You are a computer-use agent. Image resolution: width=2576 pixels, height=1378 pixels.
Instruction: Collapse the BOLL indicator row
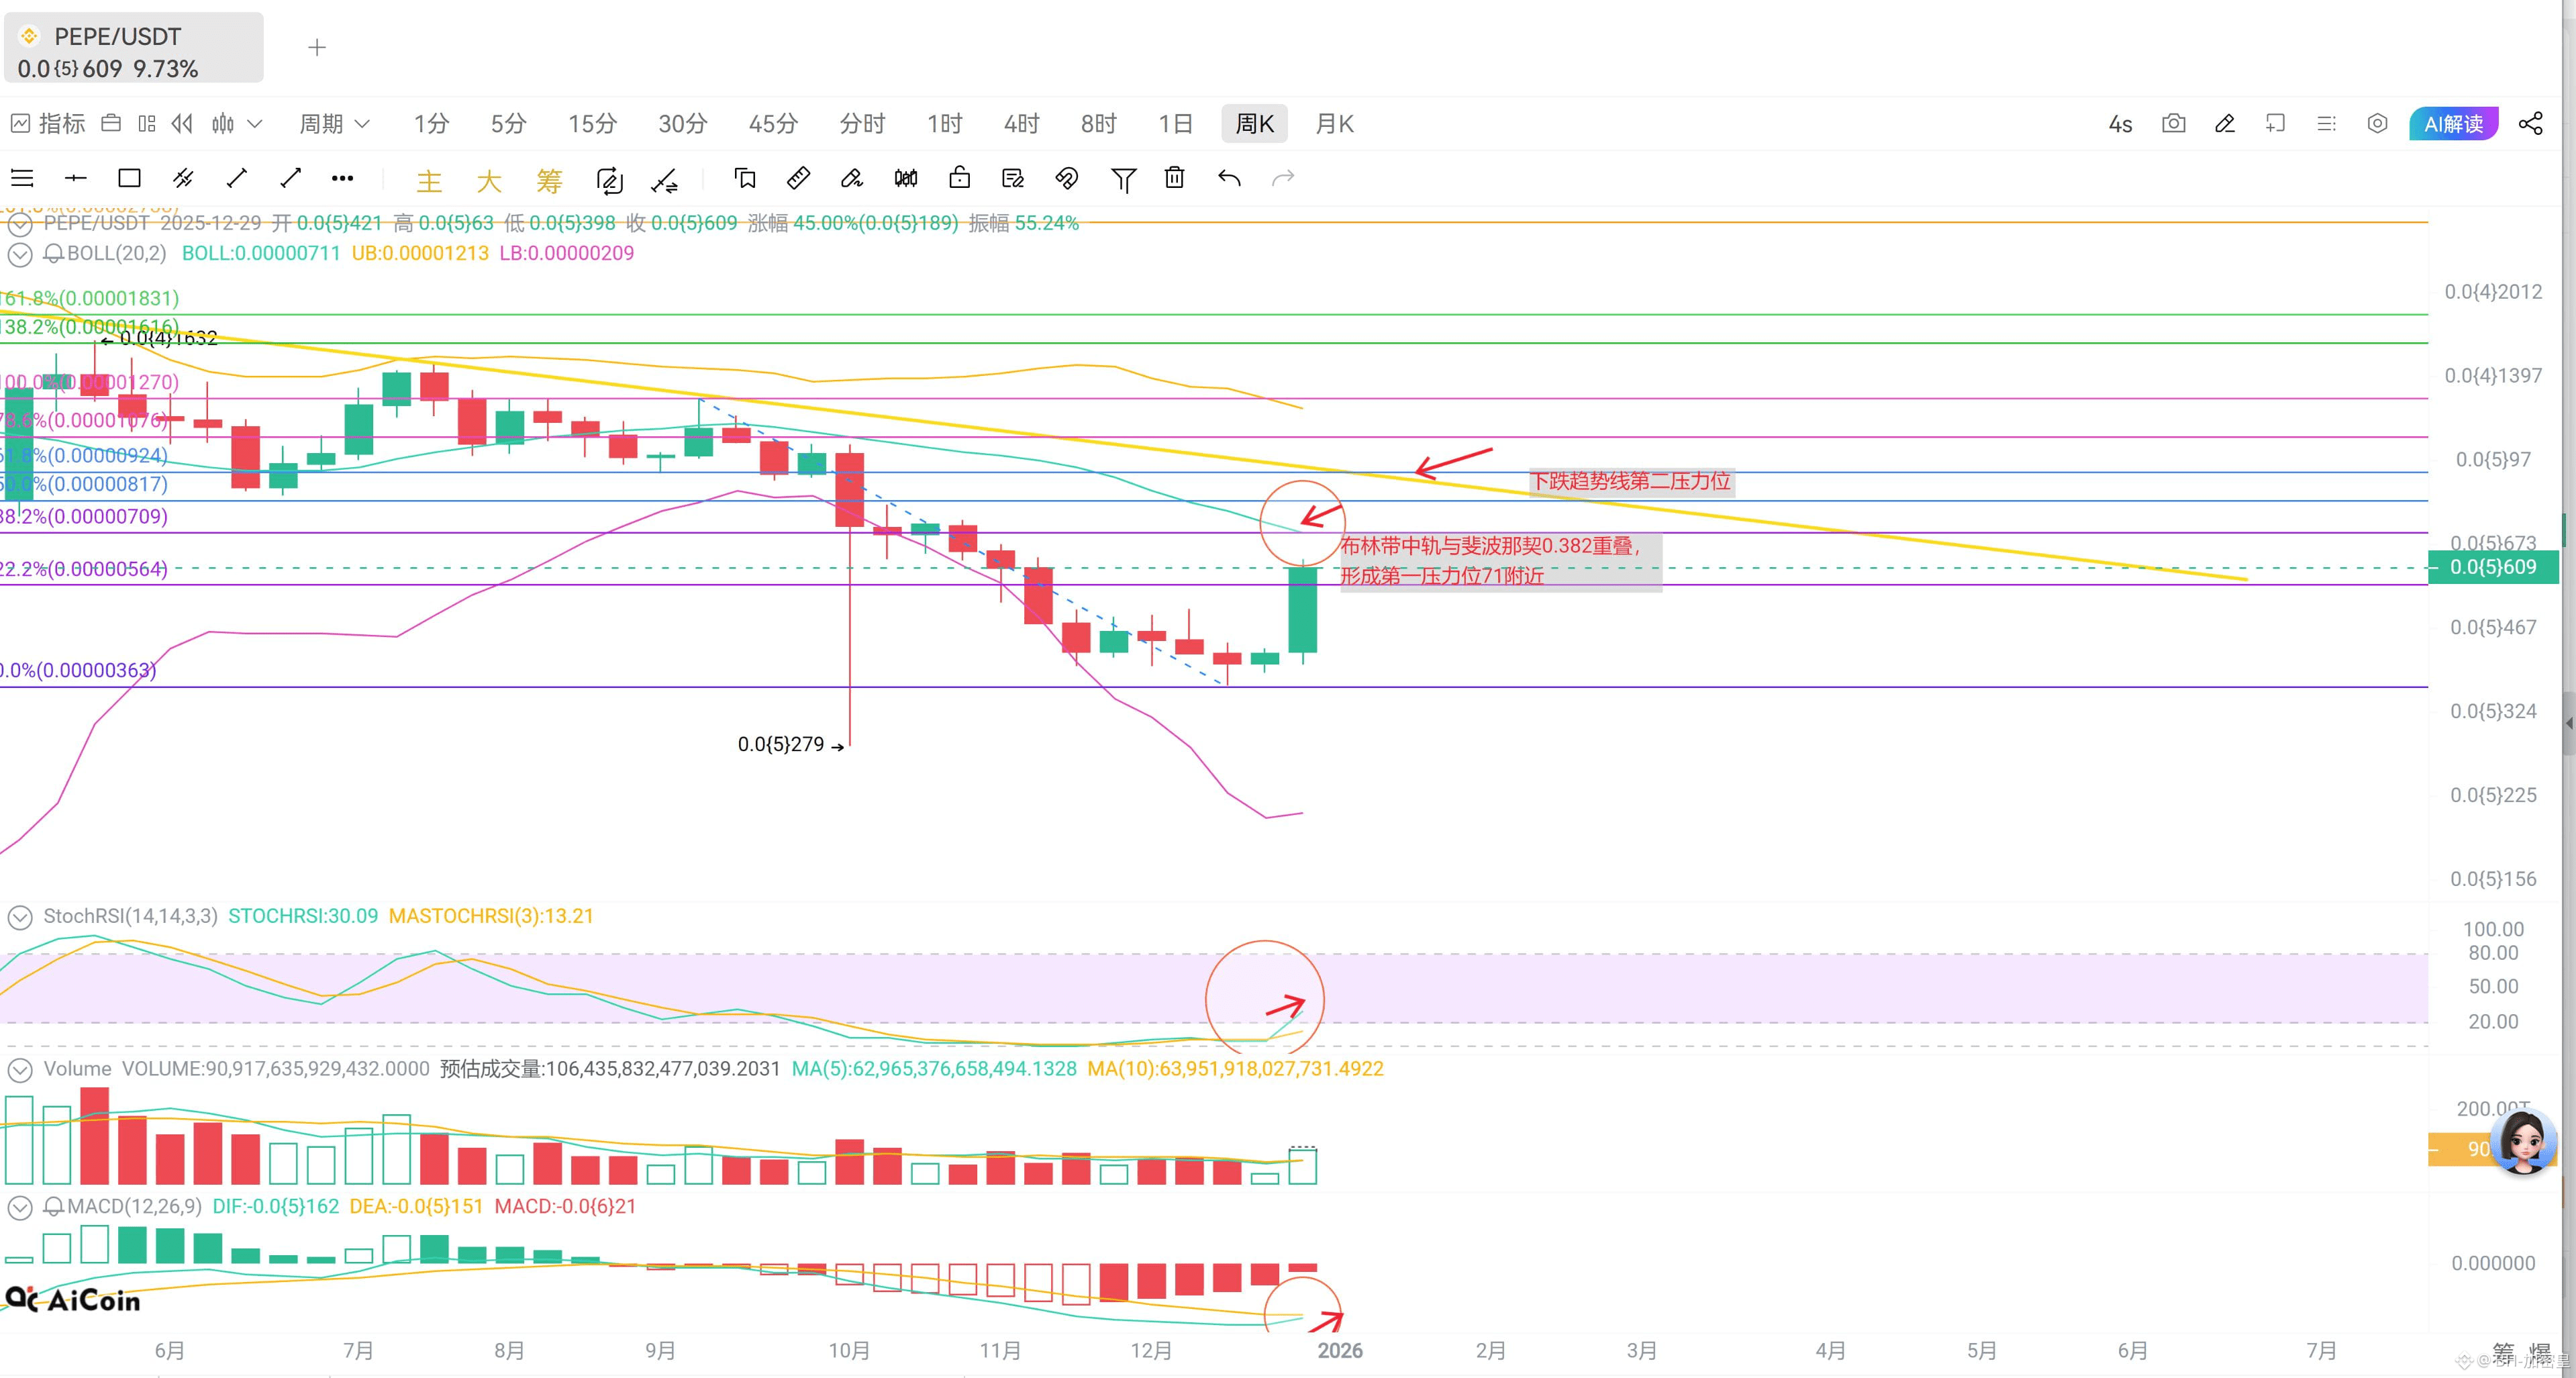point(20,255)
